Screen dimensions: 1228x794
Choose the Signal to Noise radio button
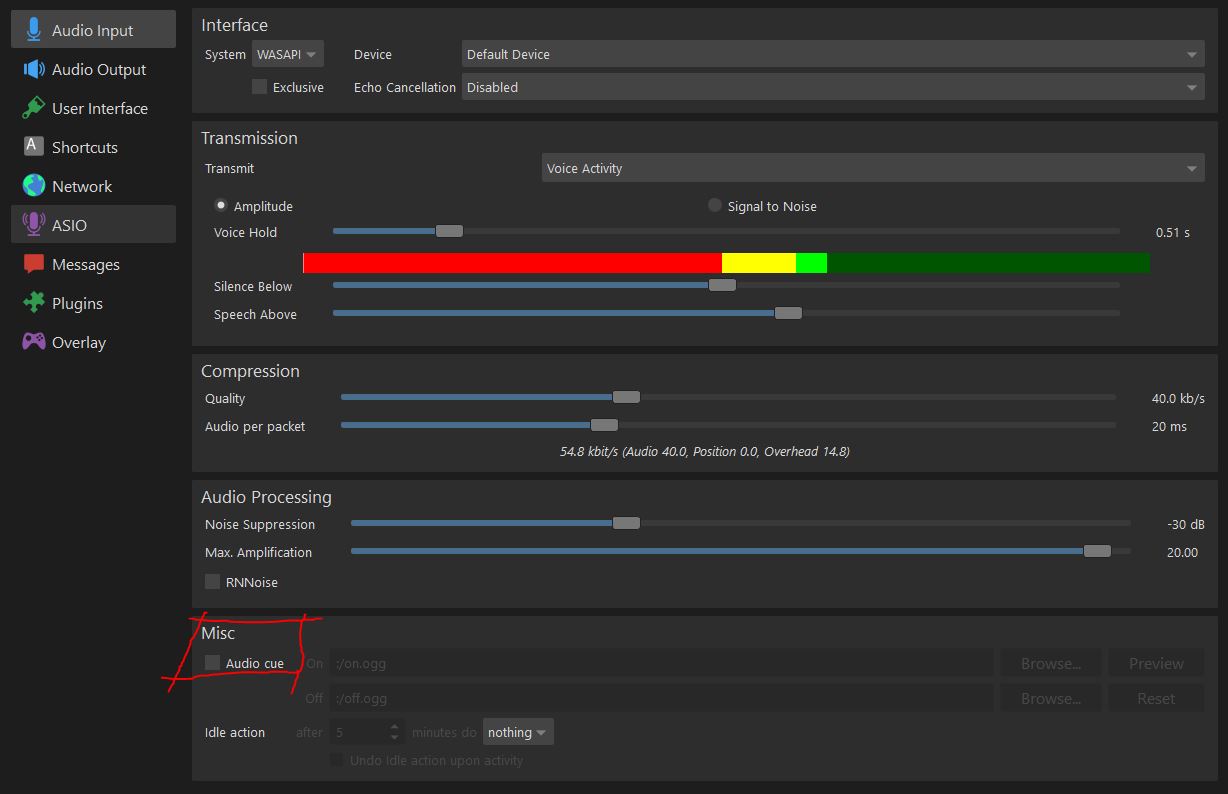(714, 205)
